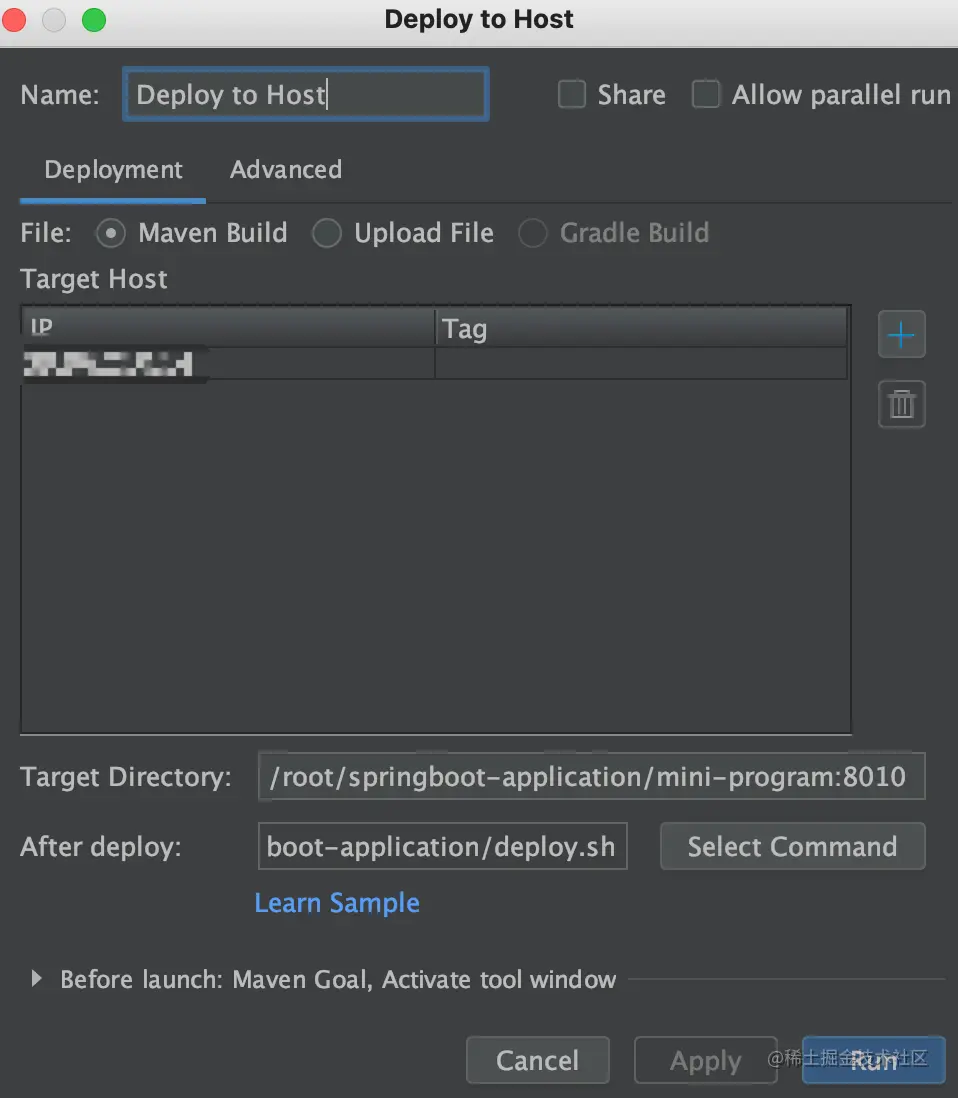Click inside the Name text field

pos(305,94)
